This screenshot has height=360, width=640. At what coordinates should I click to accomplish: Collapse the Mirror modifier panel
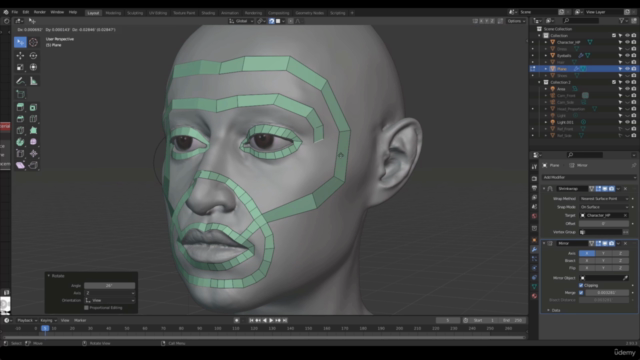point(544,243)
